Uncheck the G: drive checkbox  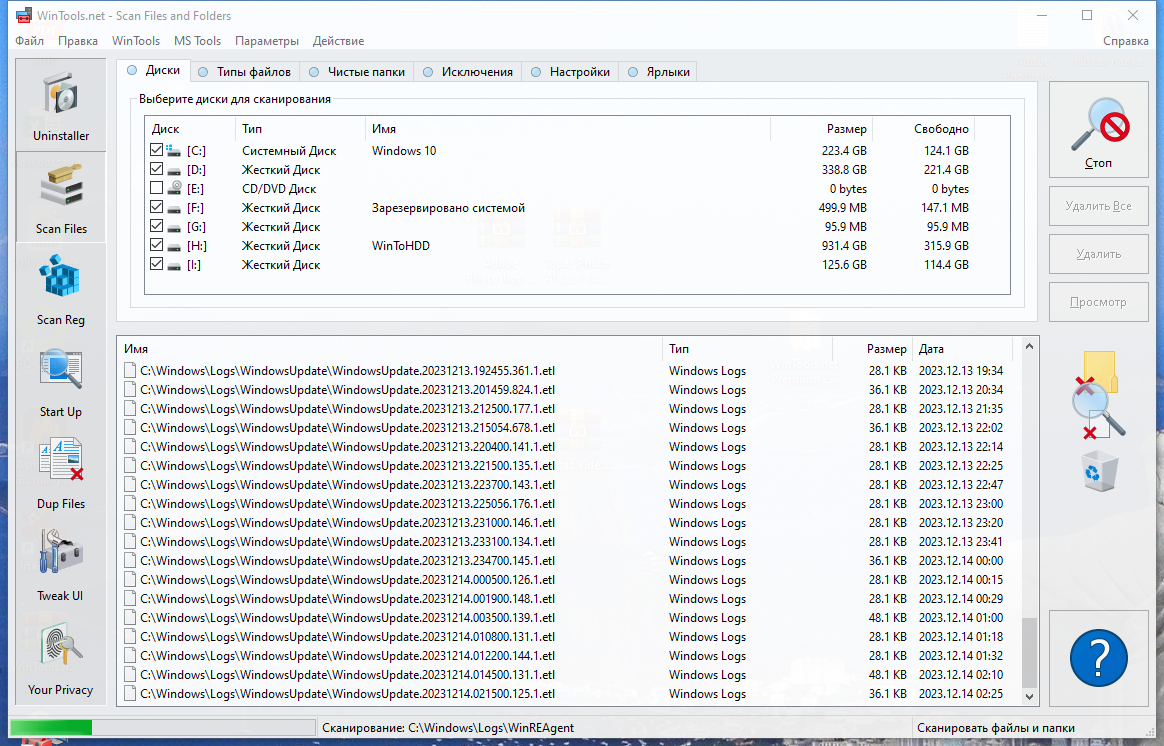pyautogui.click(x=157, y=226)
